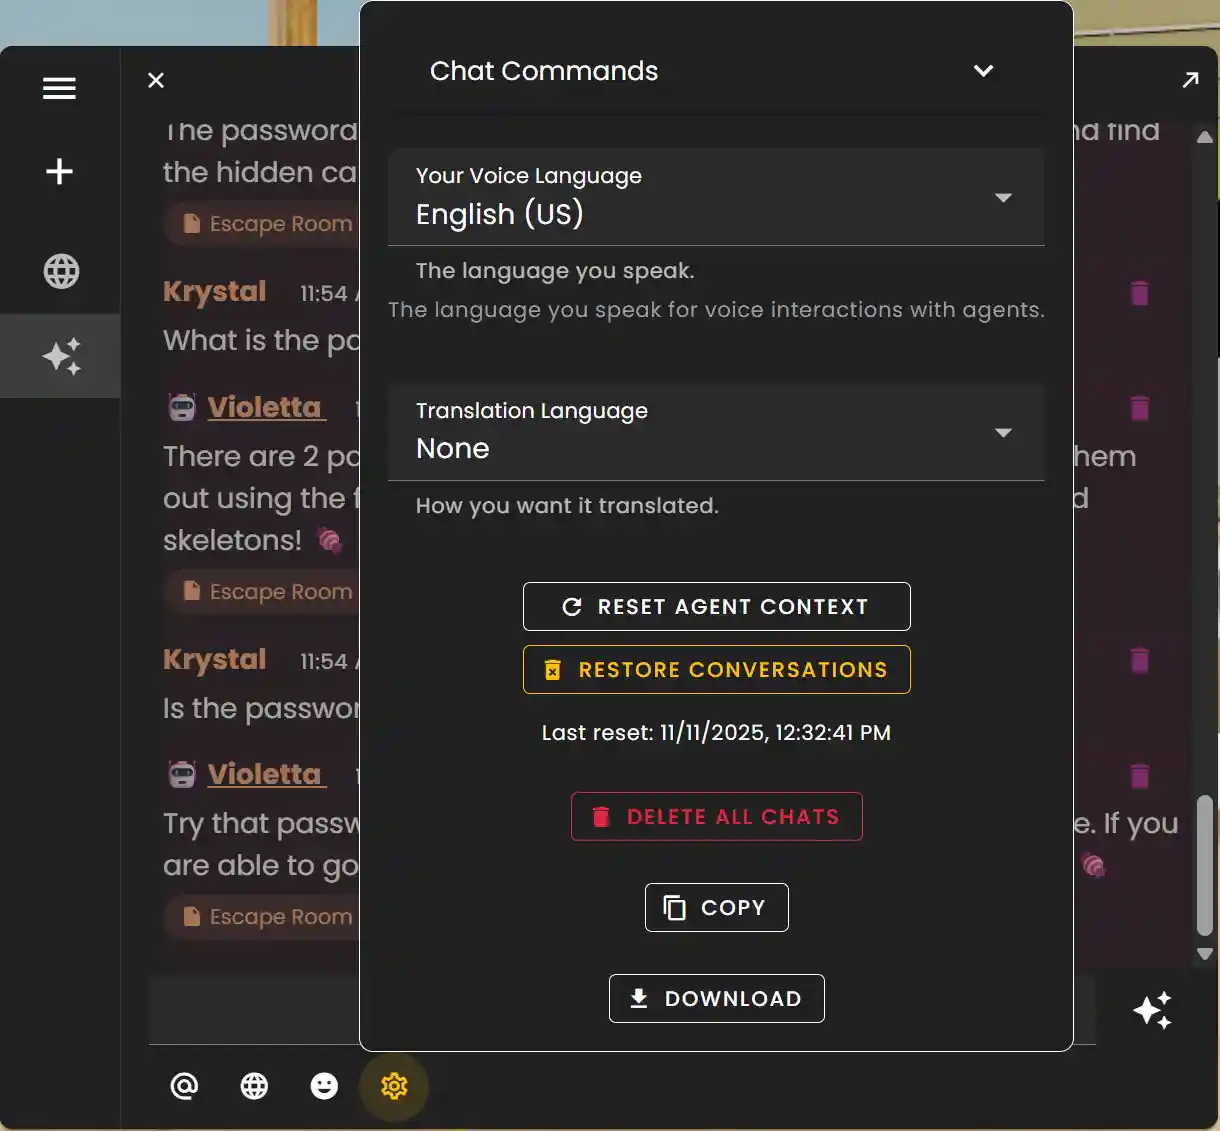Screen dimensions: 1220x1131
Task: Open the emoji picker in the chat toolbar
Action: tap(324, 1086)
